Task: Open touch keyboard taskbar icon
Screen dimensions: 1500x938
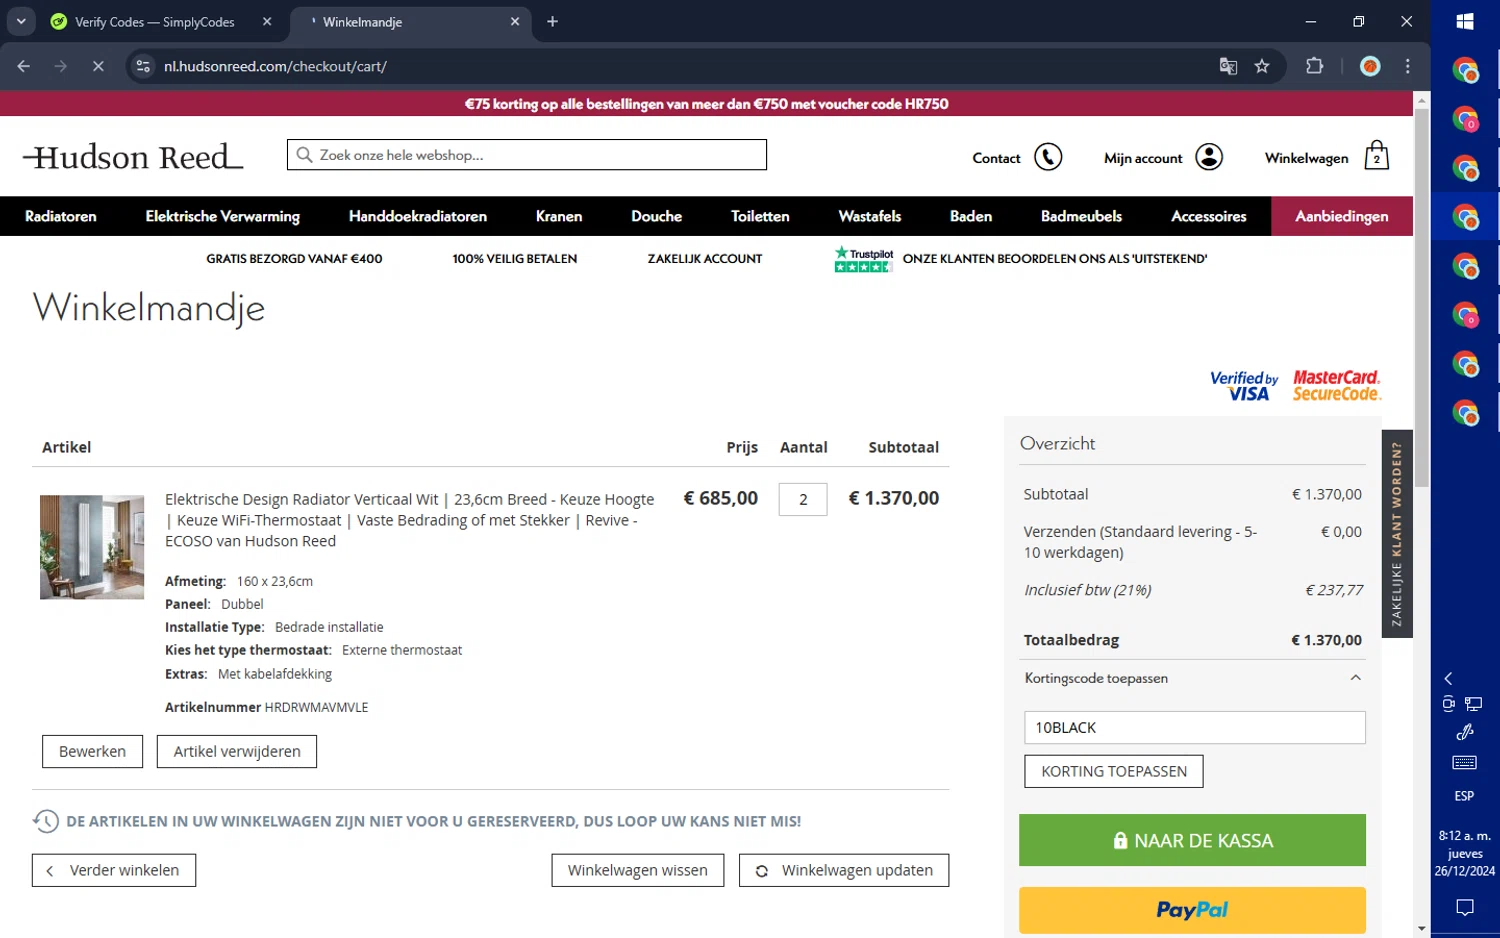Action: point(1465,763)
